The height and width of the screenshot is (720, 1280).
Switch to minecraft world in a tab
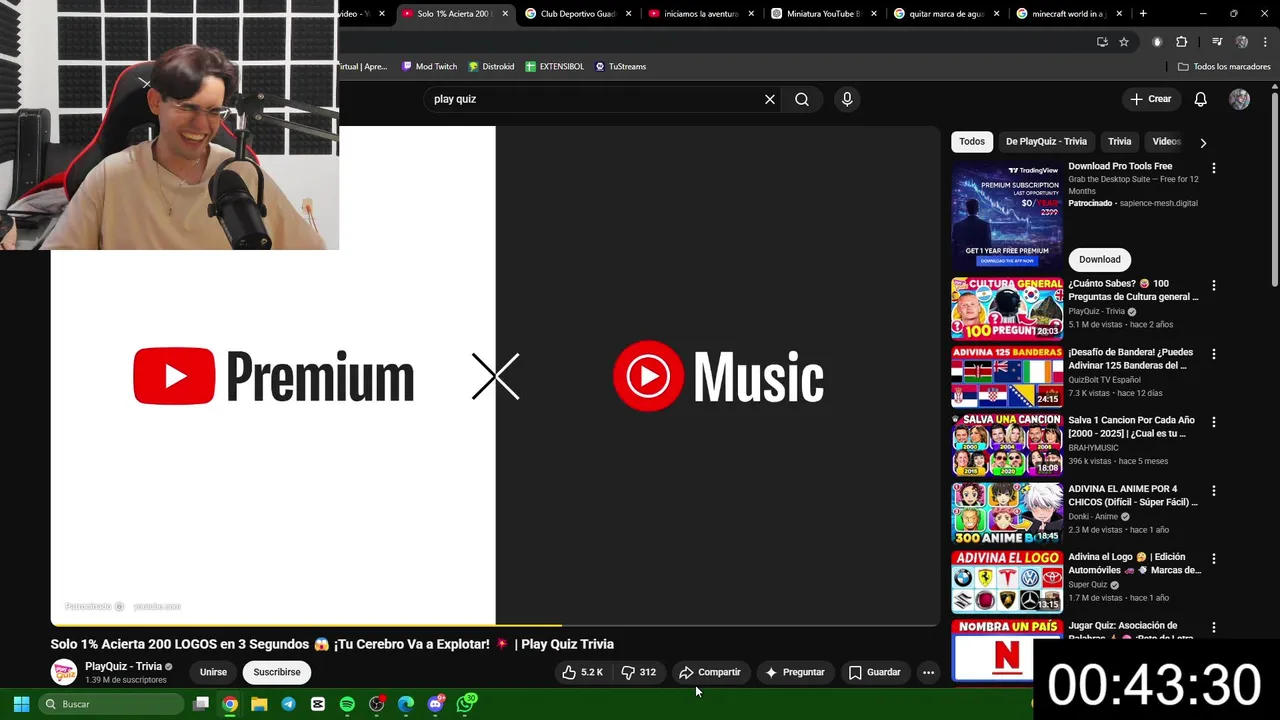pos(1069,14)
